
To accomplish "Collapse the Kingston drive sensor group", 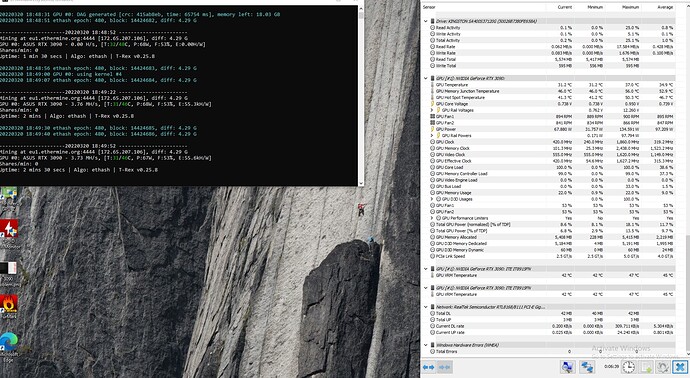I will point(426,21).
